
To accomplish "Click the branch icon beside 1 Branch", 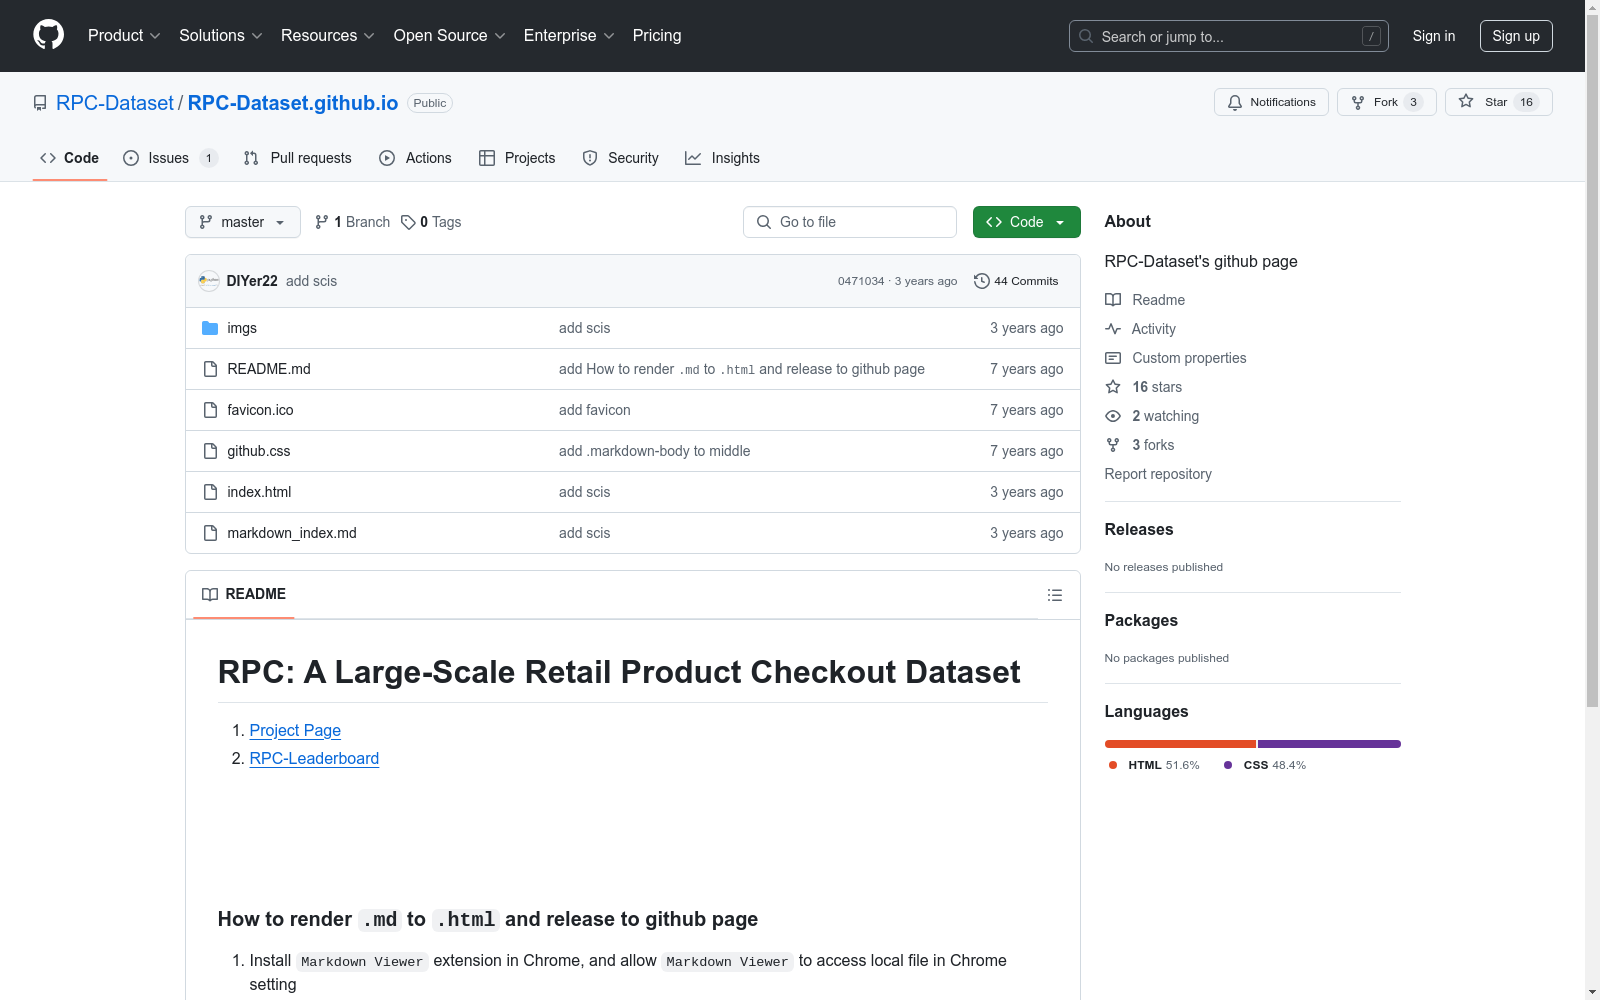I will (322, 222).
